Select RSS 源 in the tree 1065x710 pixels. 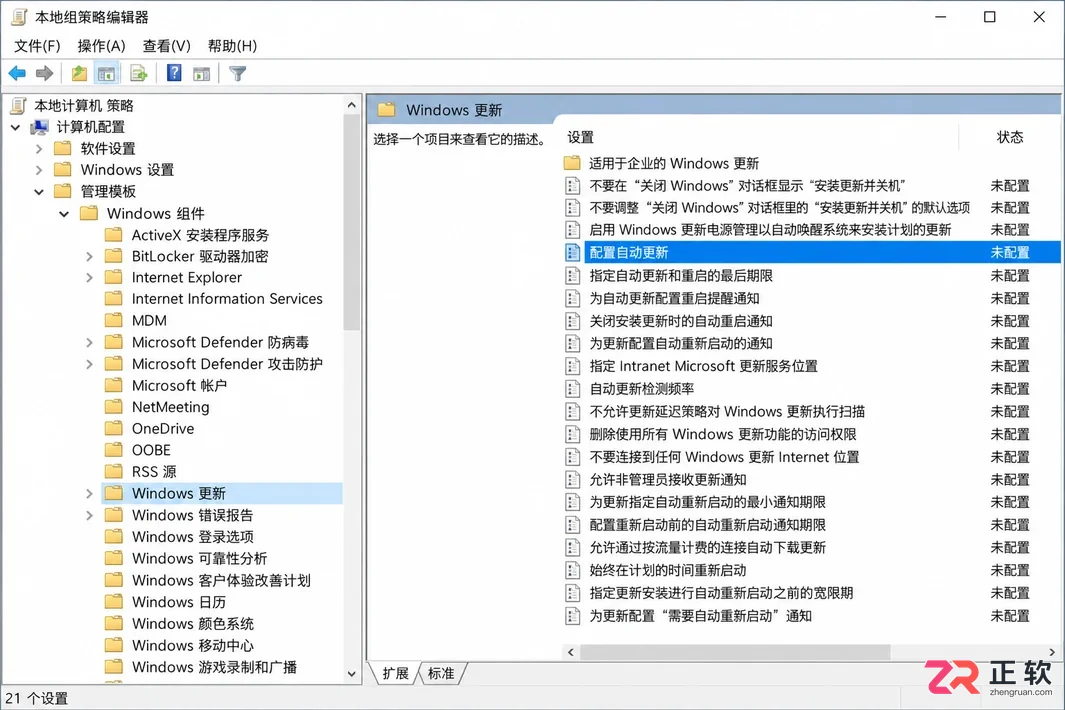click(154, 472)
